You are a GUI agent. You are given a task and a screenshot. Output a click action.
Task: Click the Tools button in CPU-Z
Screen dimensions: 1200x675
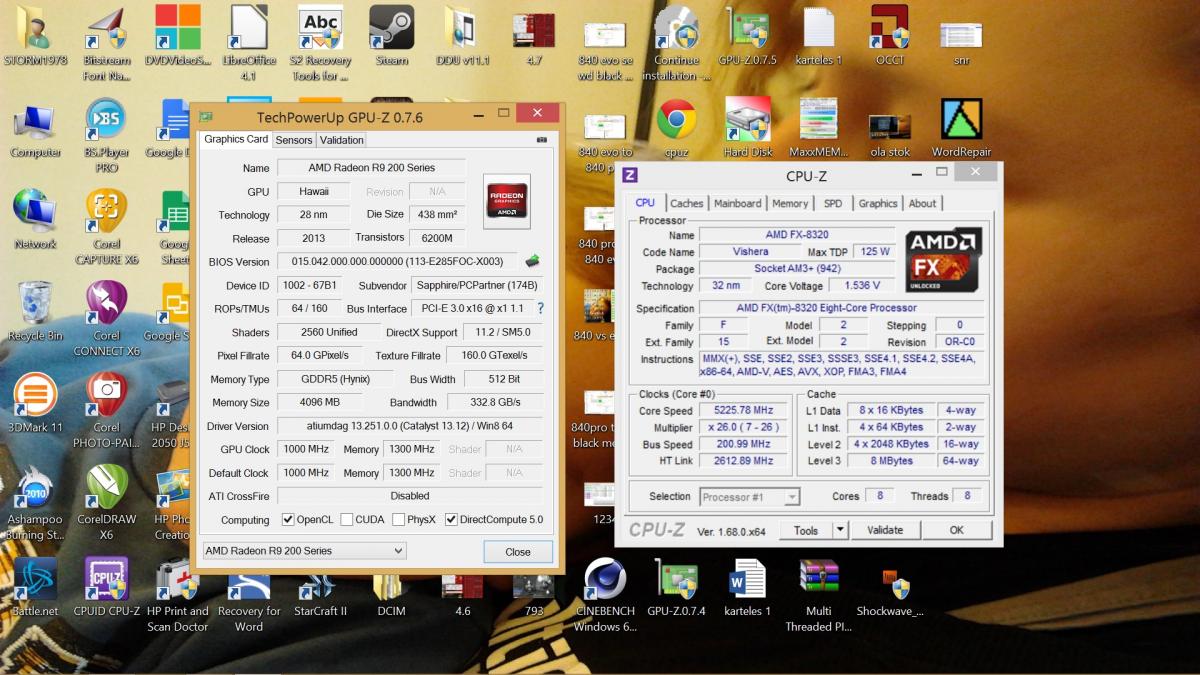(x=806, y=530)
